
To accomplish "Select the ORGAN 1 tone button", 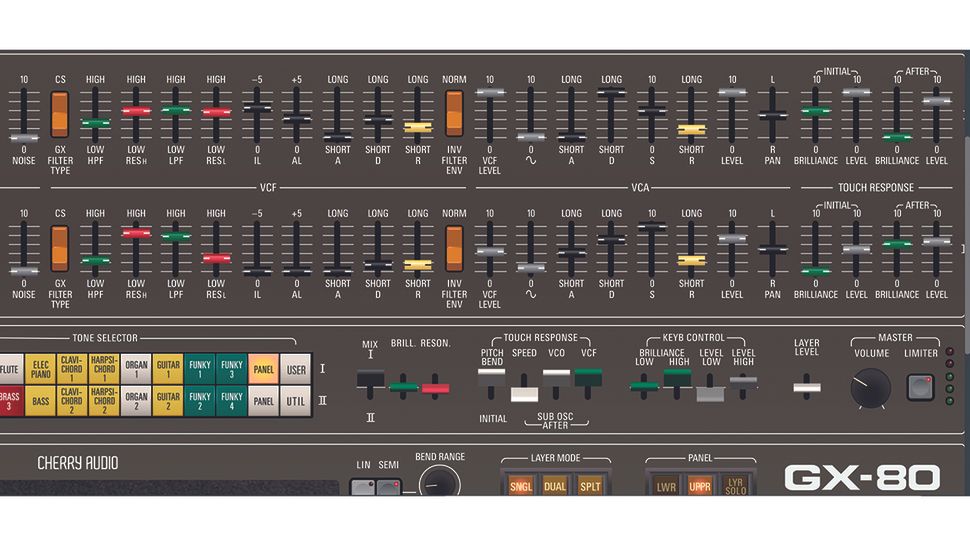I will 136,369.
